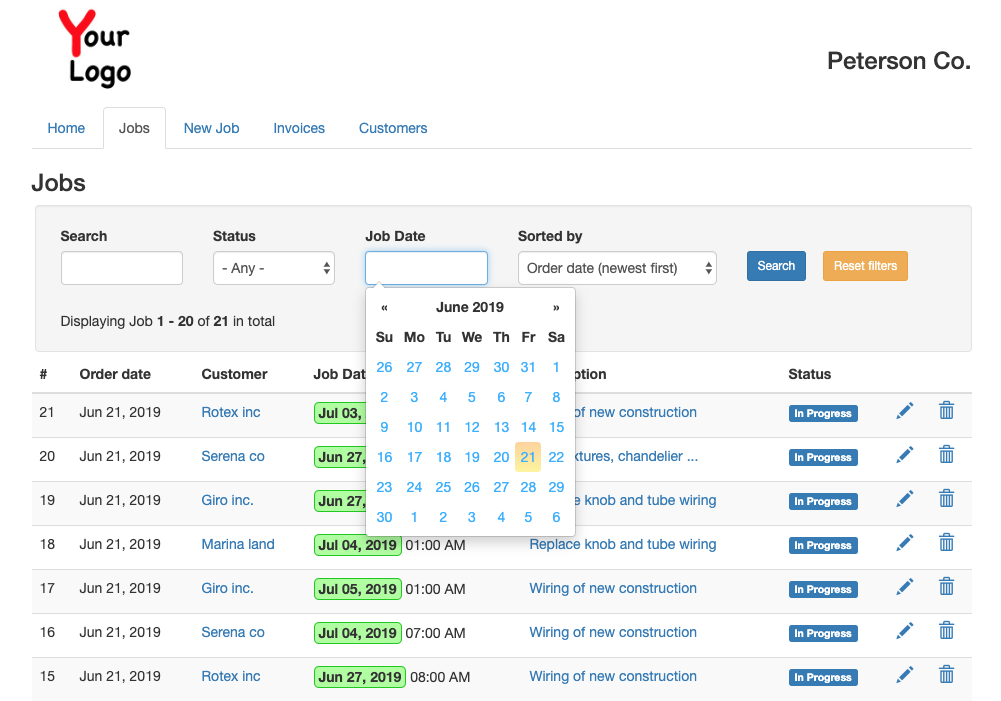The image size is (1001, 701).
Task: Select the Jobs tab
Action: (x=134, y=128)
